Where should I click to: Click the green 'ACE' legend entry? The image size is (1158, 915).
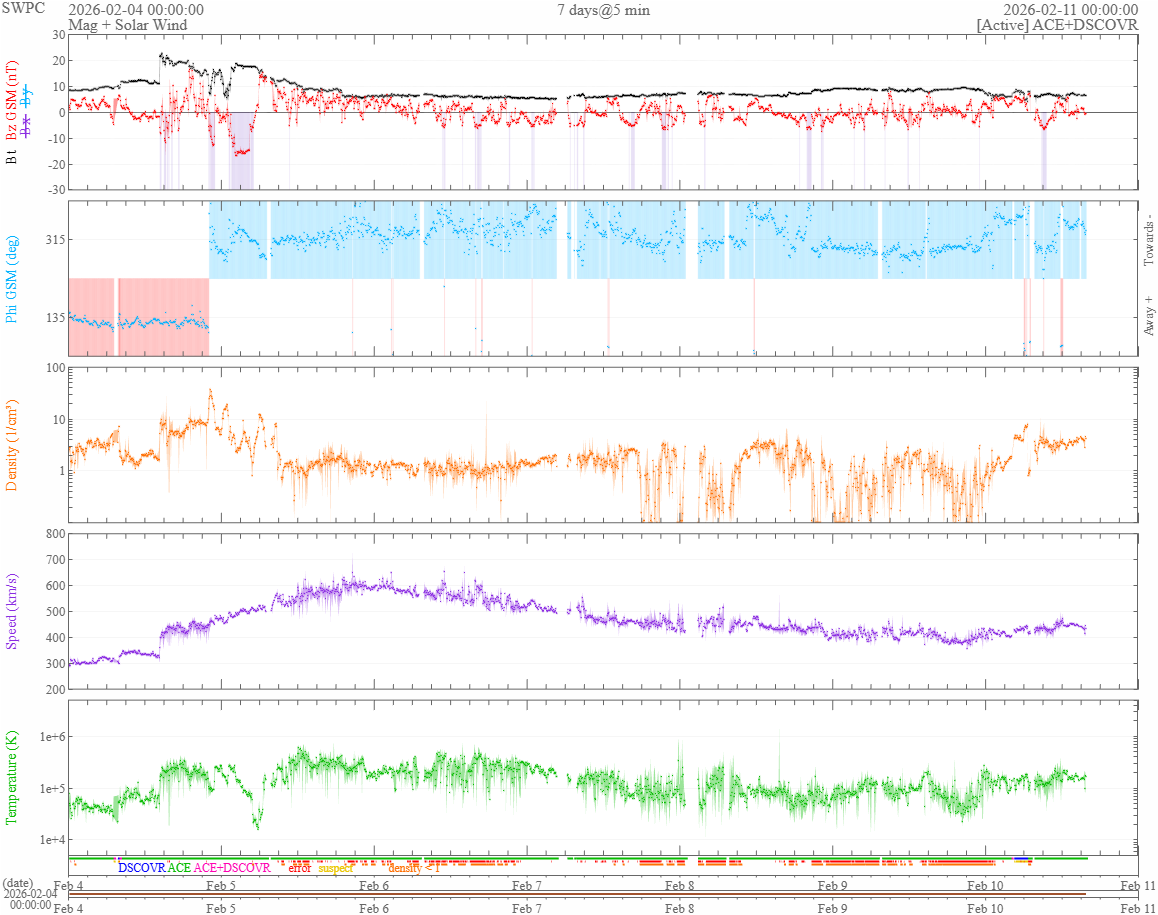point(179,868)
